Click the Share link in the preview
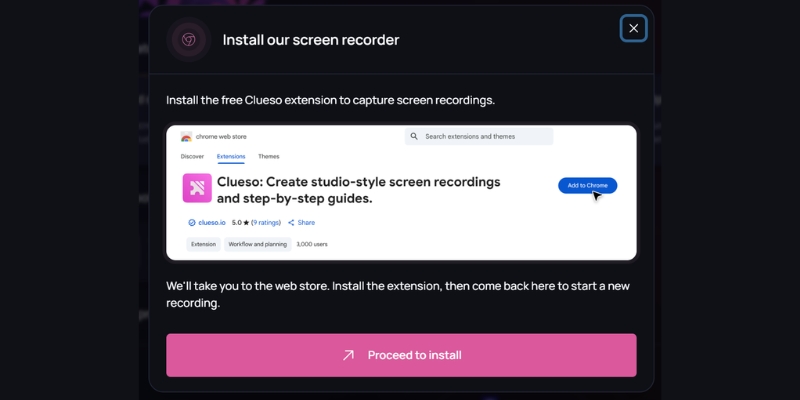The image size is (800, 400). pos(306,222)
